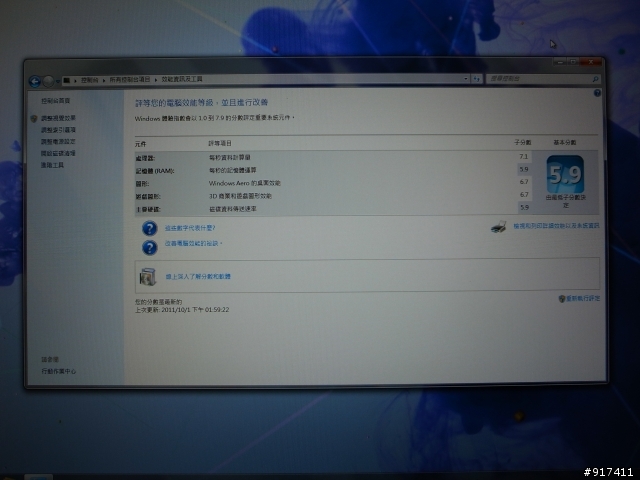Open 進階工具 in the sidebar
This screenshot has height=480, width=640.
[52, 165]
